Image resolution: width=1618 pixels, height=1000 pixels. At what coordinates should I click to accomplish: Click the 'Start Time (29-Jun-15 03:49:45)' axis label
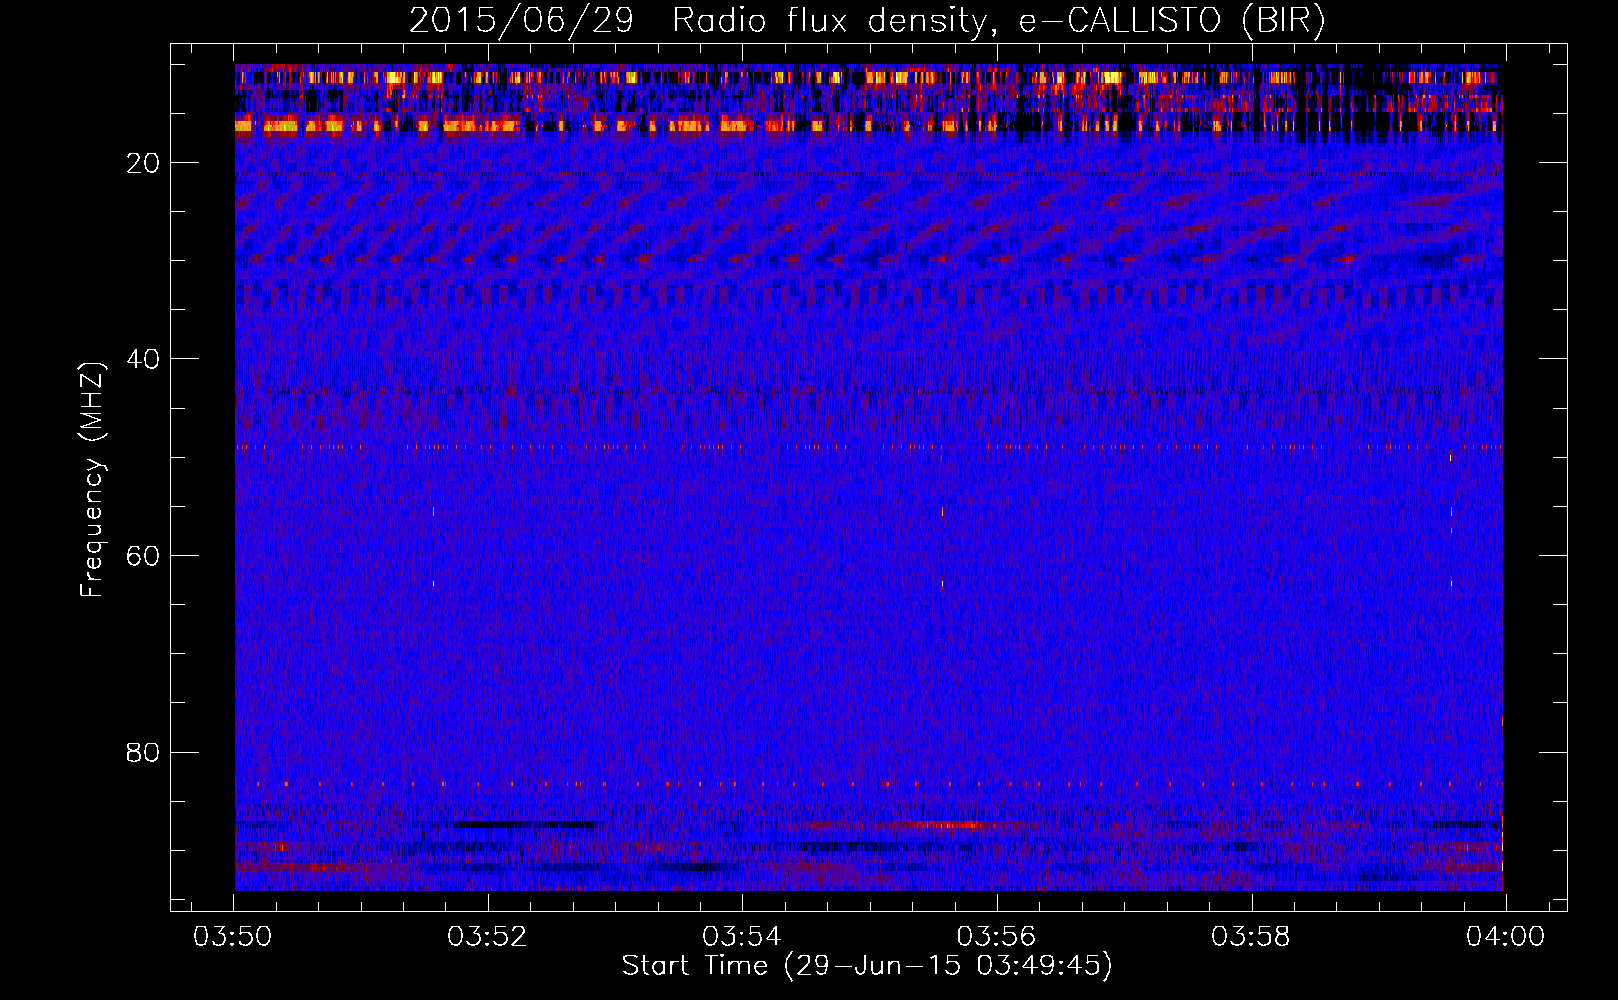tap(867, 966)
